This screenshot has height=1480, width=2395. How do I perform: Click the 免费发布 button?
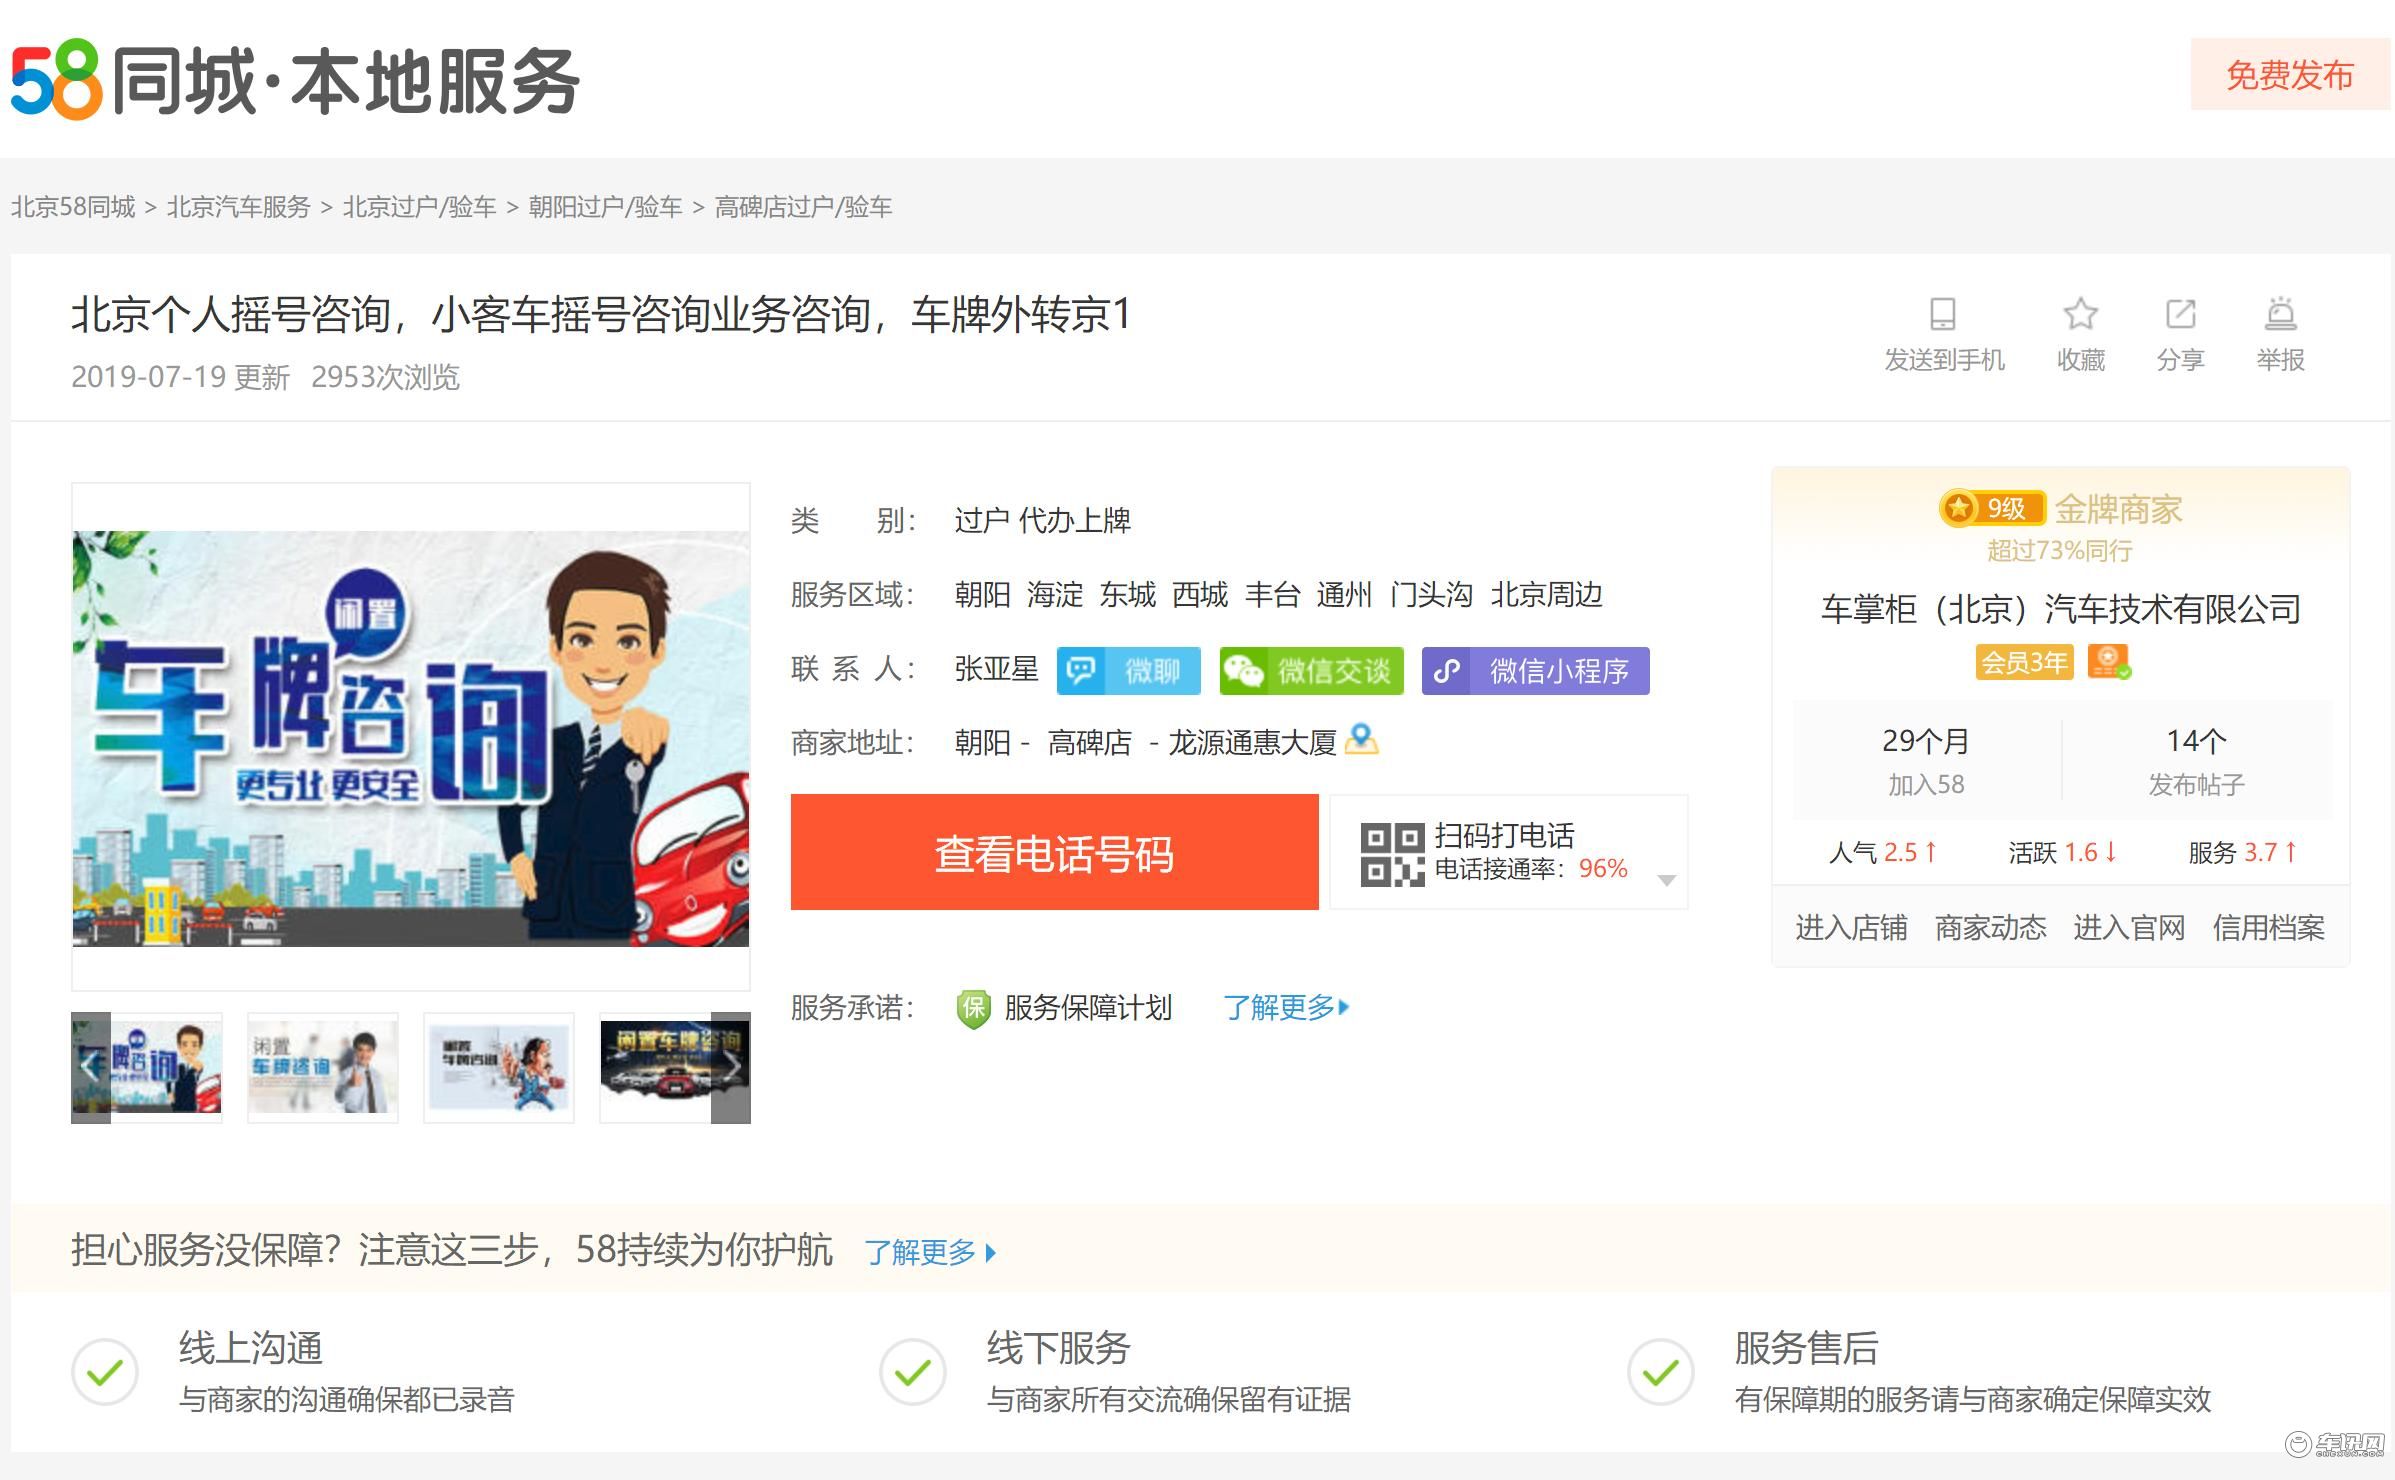click(2289, 75)
